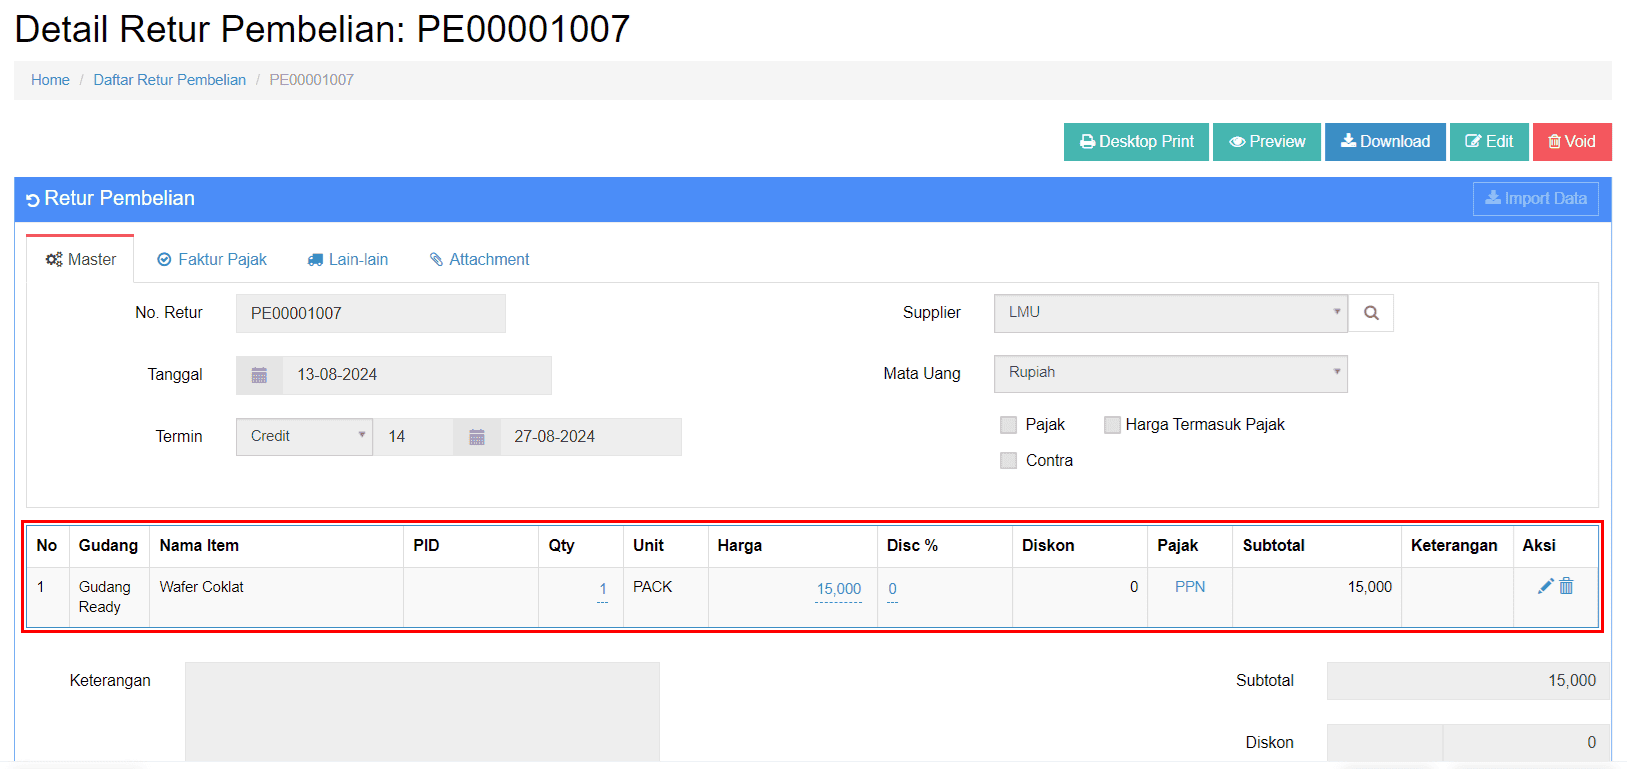
Task: Switch to the Faktur Pajak tab
Action: coord(212,260)
